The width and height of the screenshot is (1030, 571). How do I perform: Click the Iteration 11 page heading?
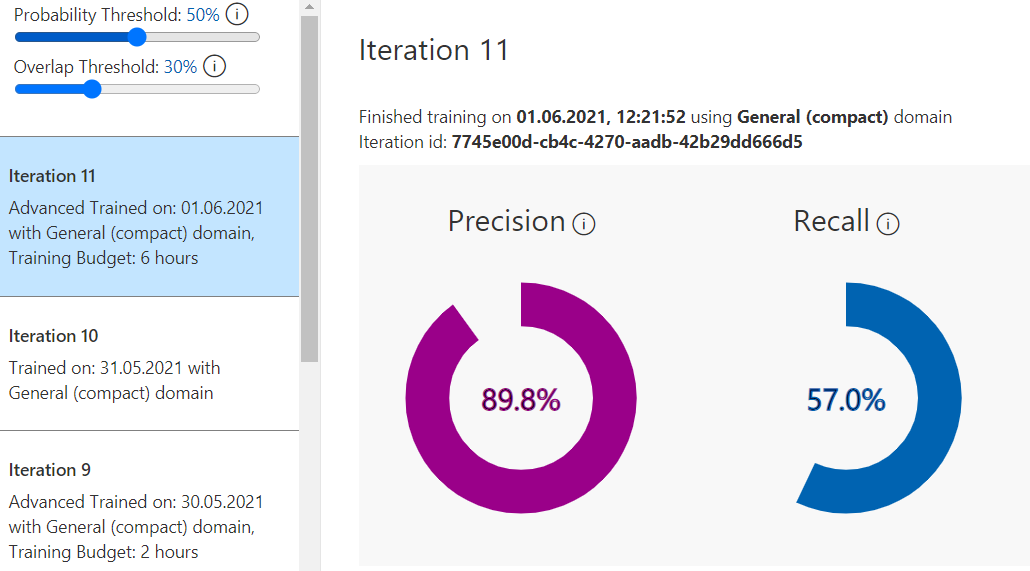point(434,51)
